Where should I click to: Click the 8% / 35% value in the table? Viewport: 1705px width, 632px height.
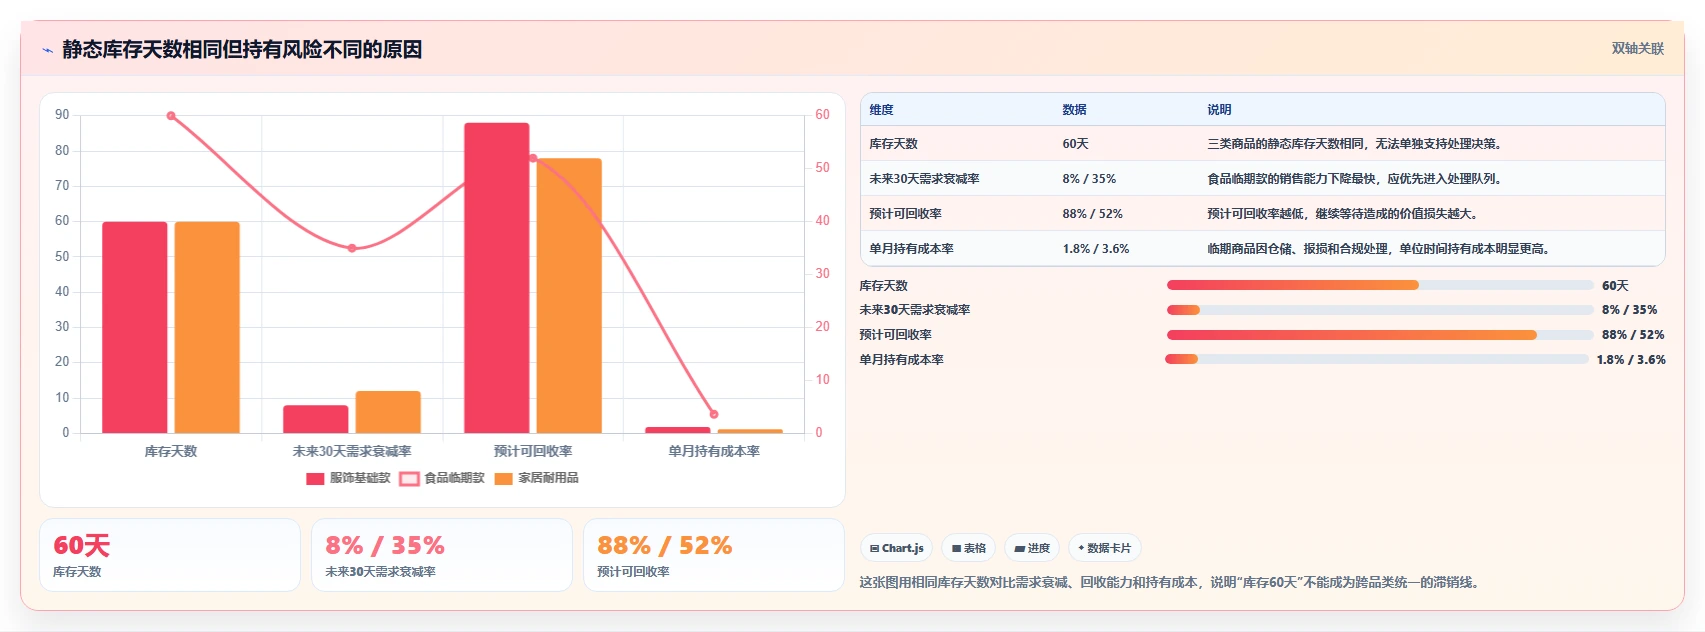1089,179
